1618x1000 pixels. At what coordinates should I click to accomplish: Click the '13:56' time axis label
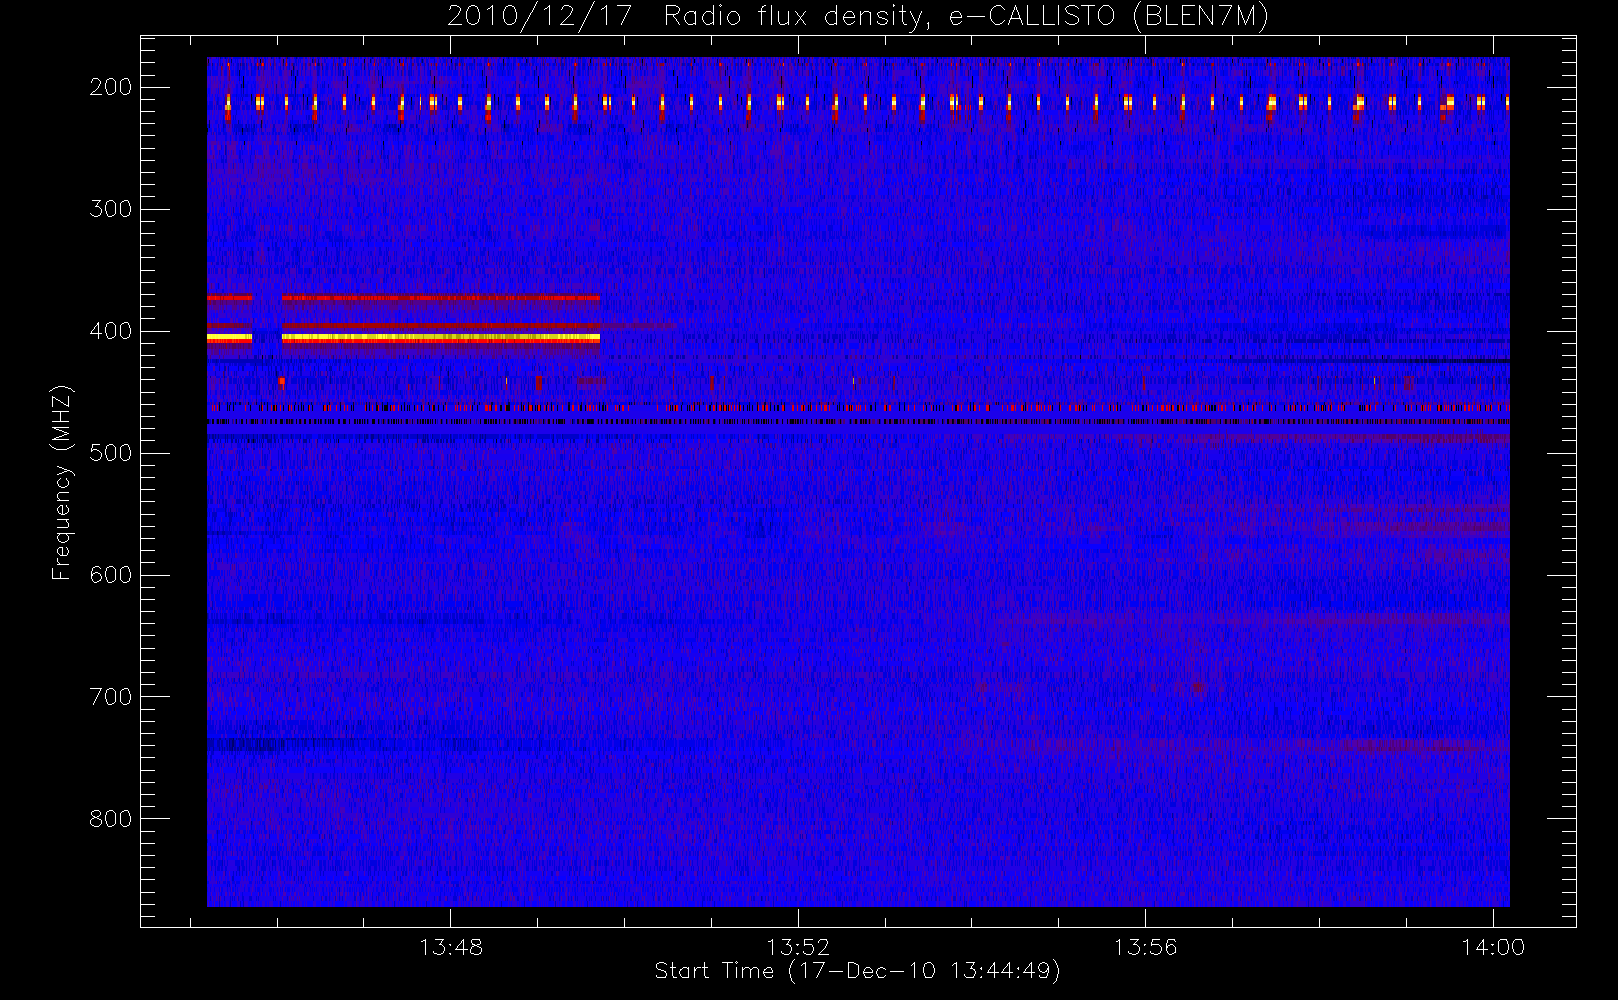pos(1145,947)
